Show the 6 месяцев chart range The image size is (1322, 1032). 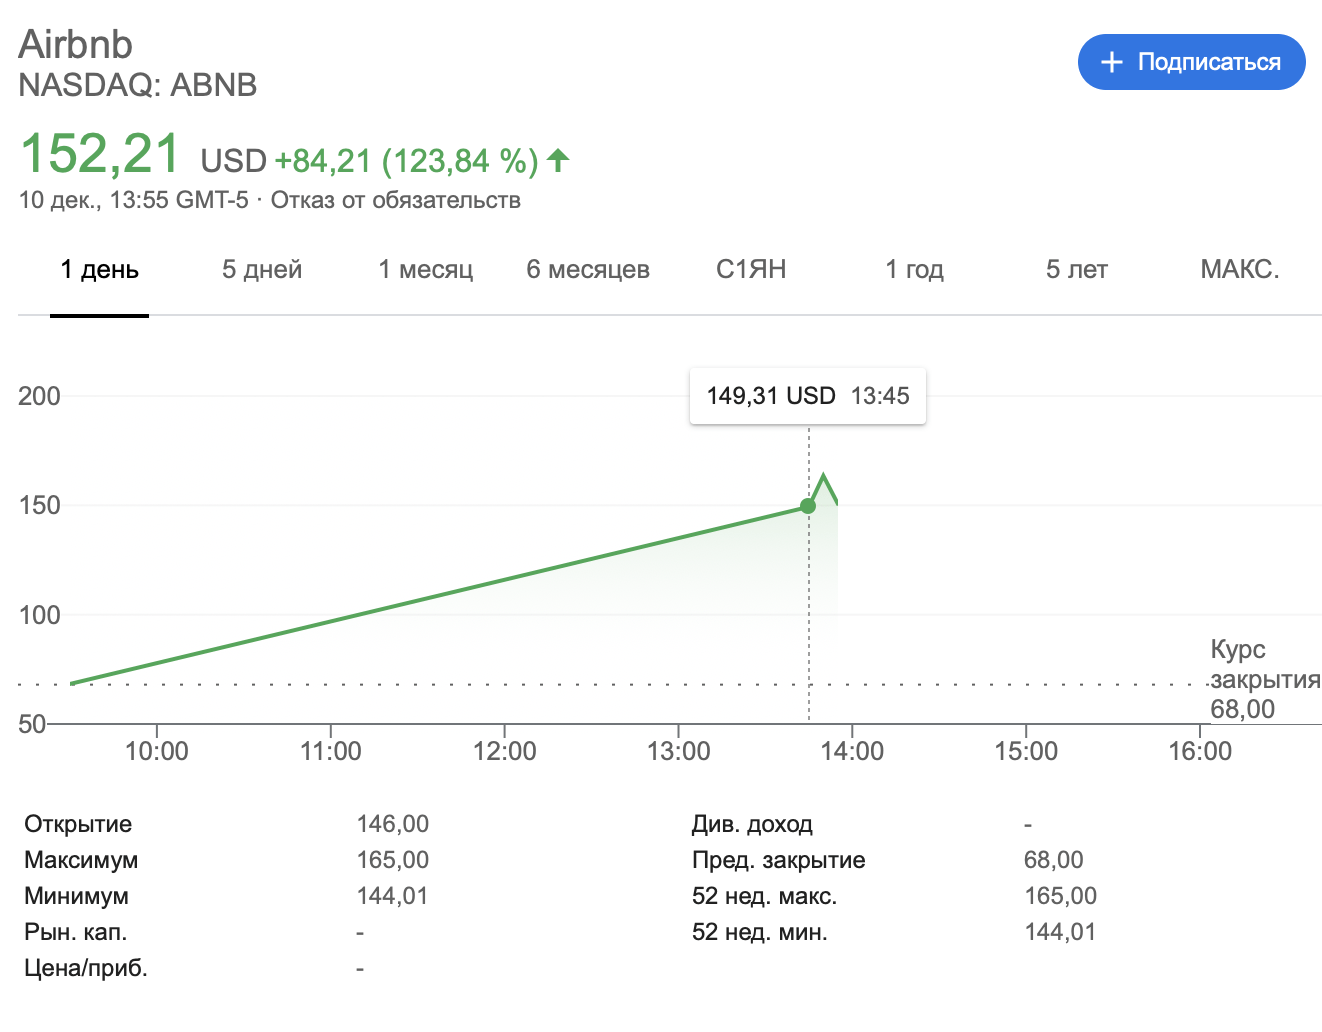tap(588, 269)
